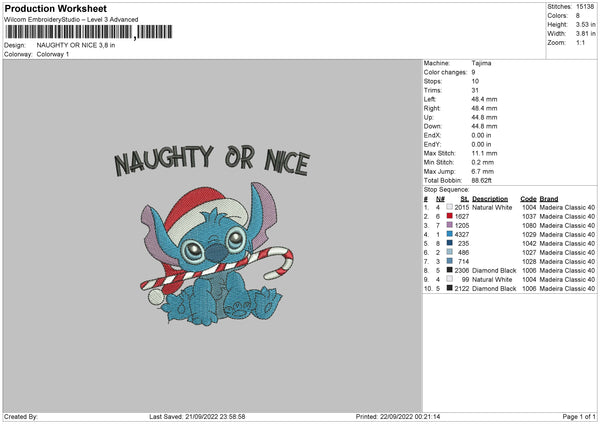This screenshot has width=600, height=424.
Task: Click the Colors value 8
Action: click(577, 16)
